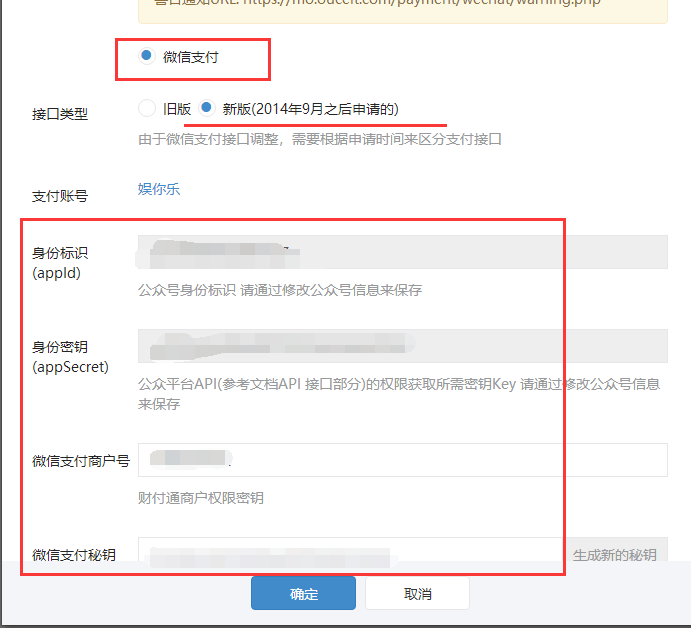Screen dimensions: 691x628
Task: Click the 微信支付秘钥 label
Action: pos(74,554)
